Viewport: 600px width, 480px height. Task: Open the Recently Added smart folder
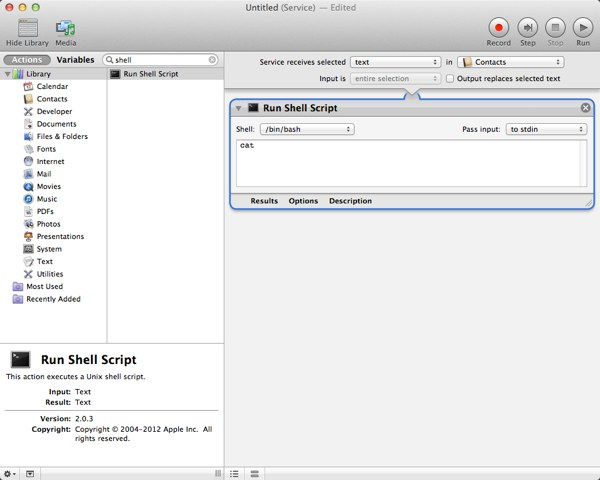[46, 299]
